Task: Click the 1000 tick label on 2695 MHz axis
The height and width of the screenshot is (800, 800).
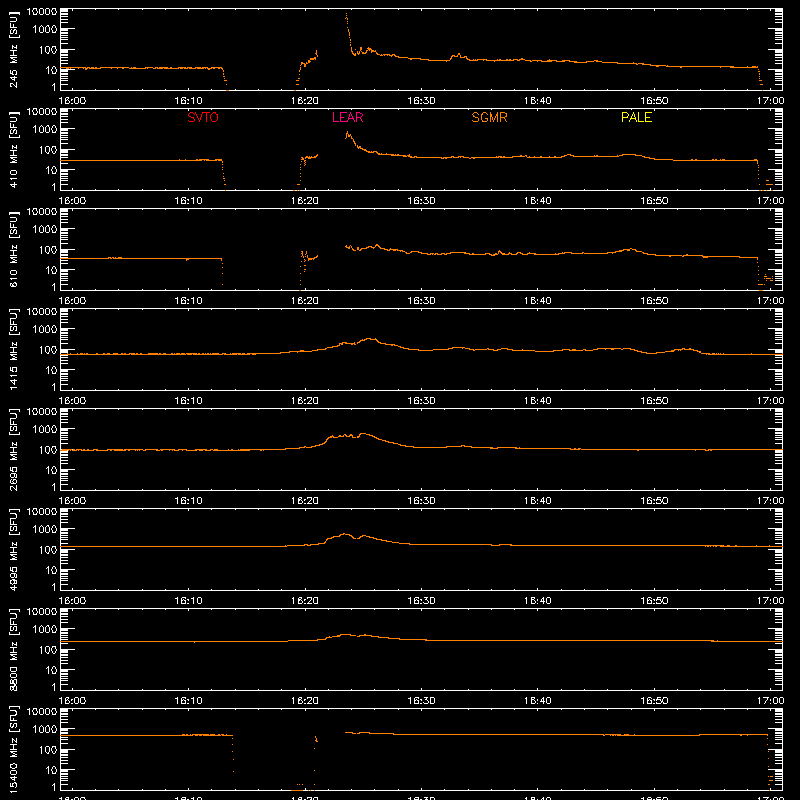Action: click(45, 430)
